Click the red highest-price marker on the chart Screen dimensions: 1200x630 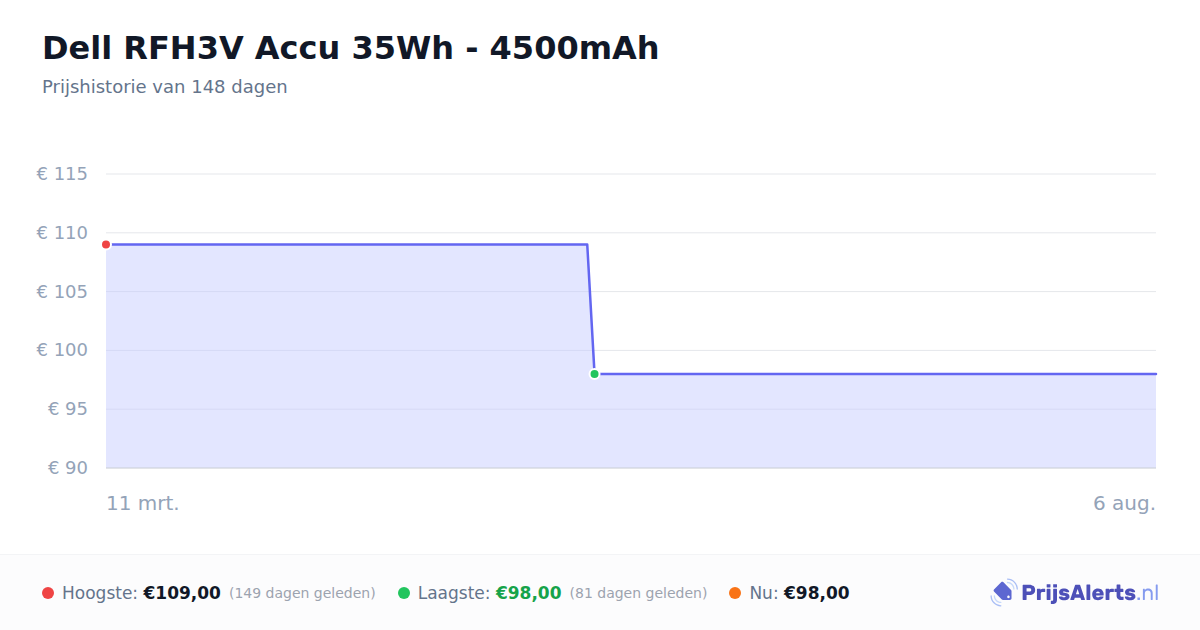point(106,244)
